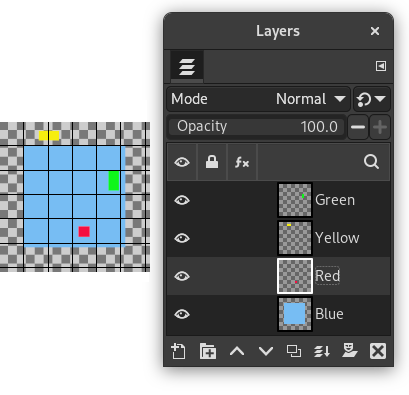Open the Mode Normal dropdown
This screenshot has height=395, width=409.
pyautogui.click(x=259, y=99)
